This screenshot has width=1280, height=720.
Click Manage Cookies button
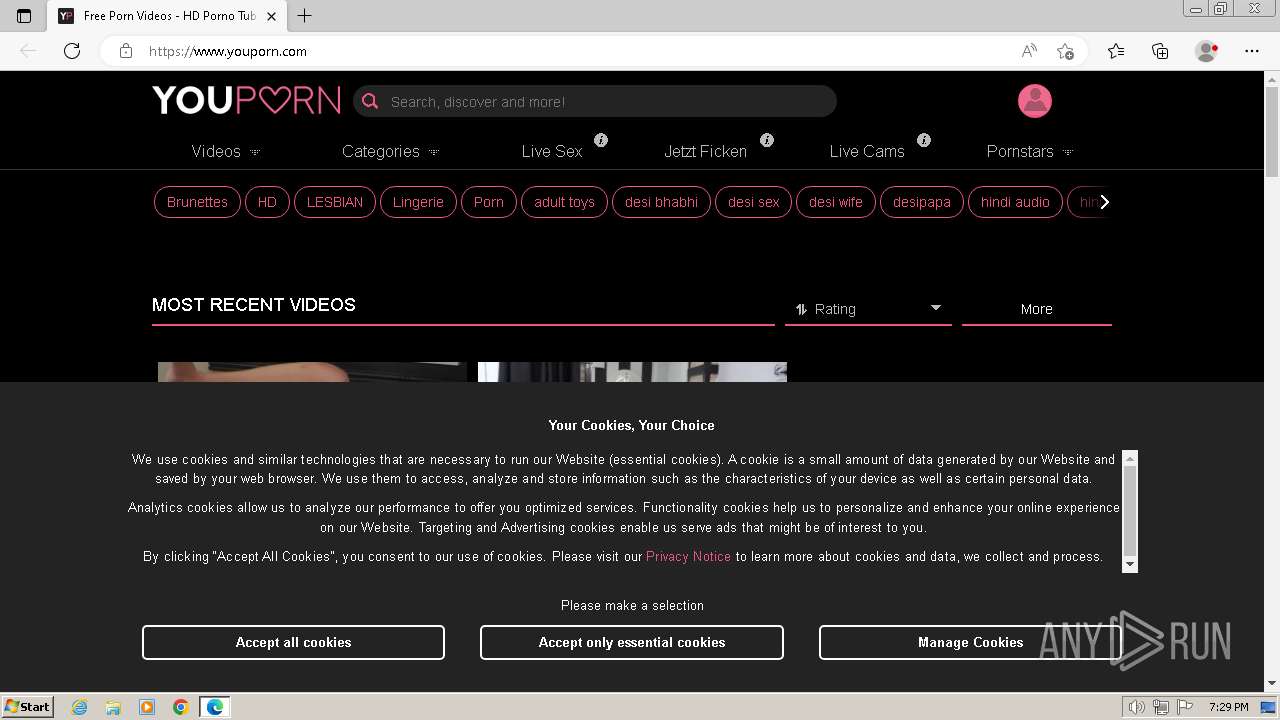(x=971, y=642)
